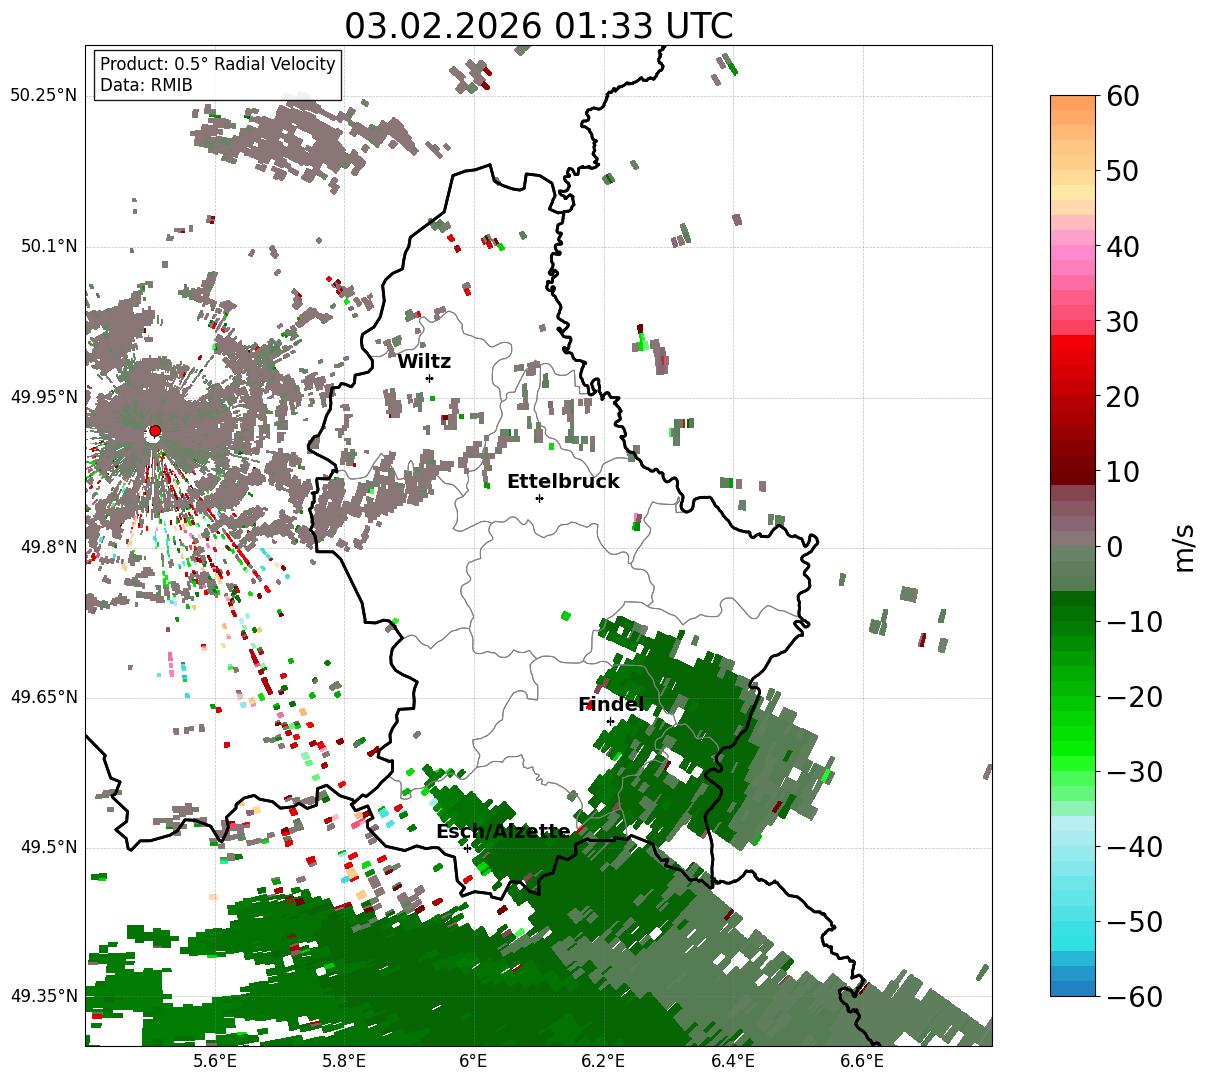
Task: Click the Esch/Alzette city label
Action: pyautogui.click(x=503, y=832)
